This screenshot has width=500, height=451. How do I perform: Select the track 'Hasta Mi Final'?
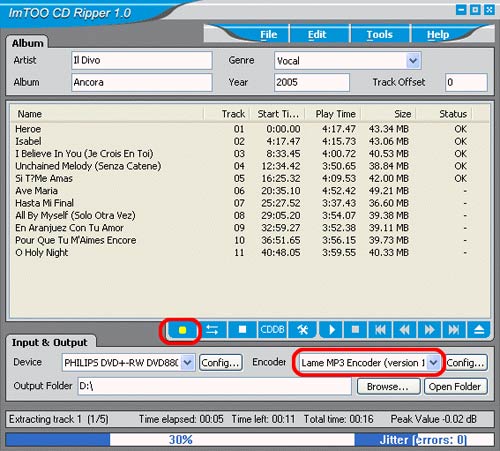tap(44, 203)
